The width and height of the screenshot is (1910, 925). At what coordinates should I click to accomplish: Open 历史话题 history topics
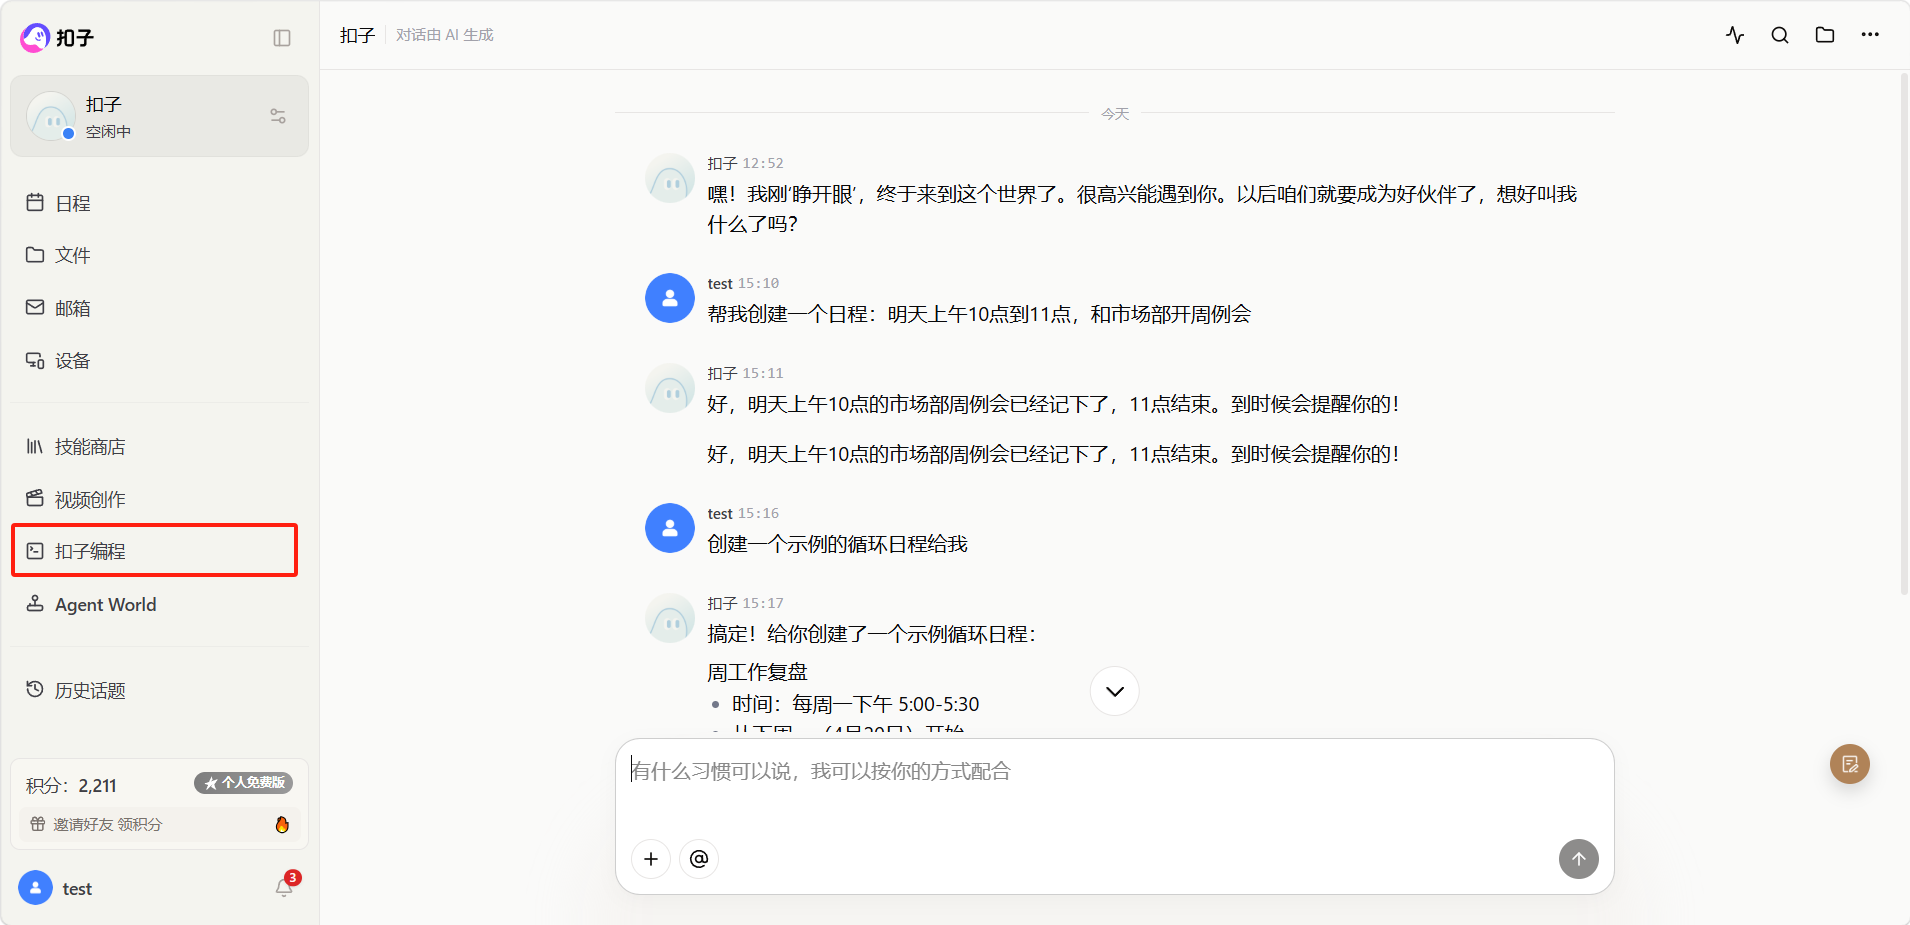pos(159,690)
